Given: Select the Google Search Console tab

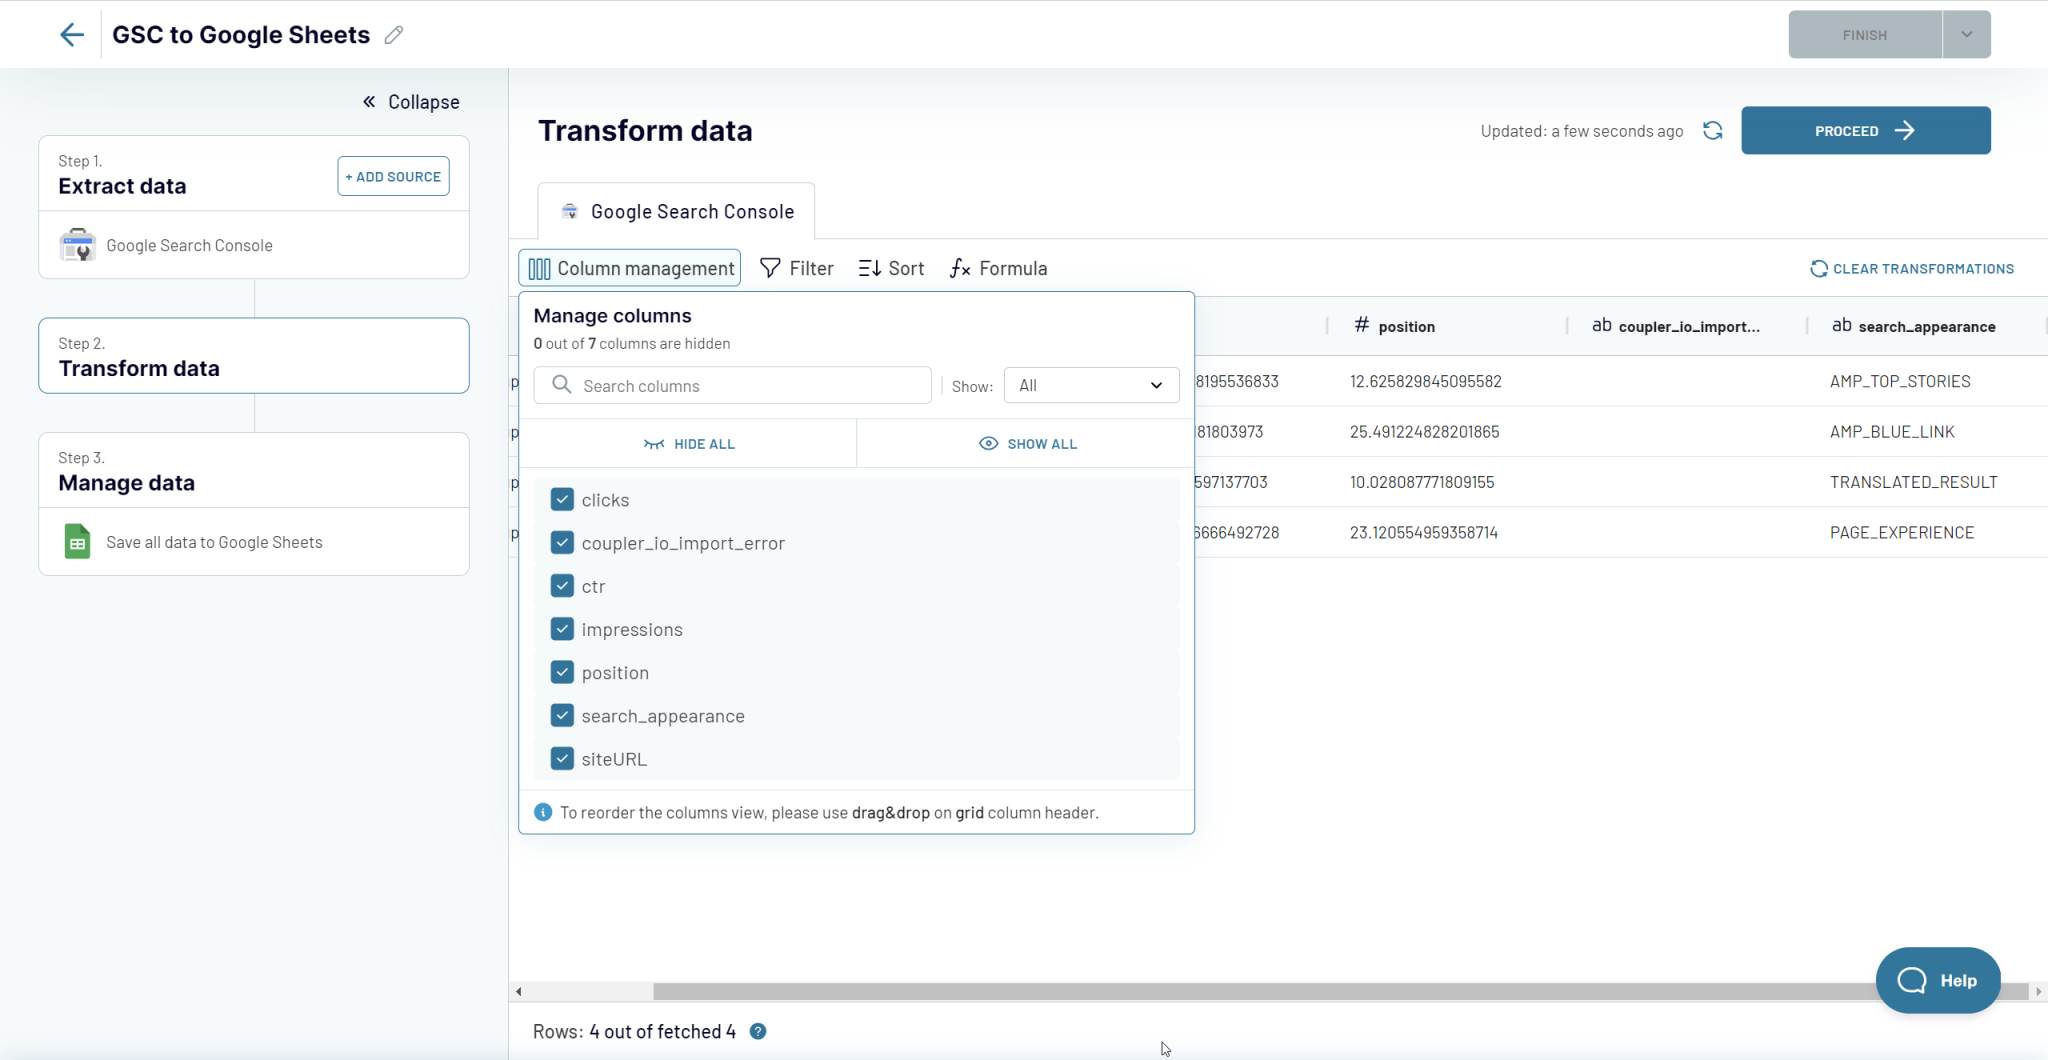Looking at the screenshot, I should coord(676,211).
